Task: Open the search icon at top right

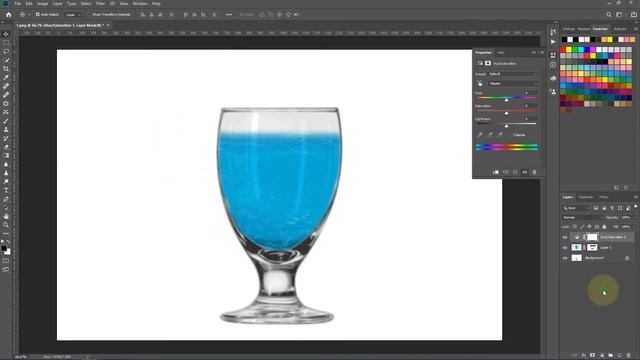Action: tap(609, 15)
